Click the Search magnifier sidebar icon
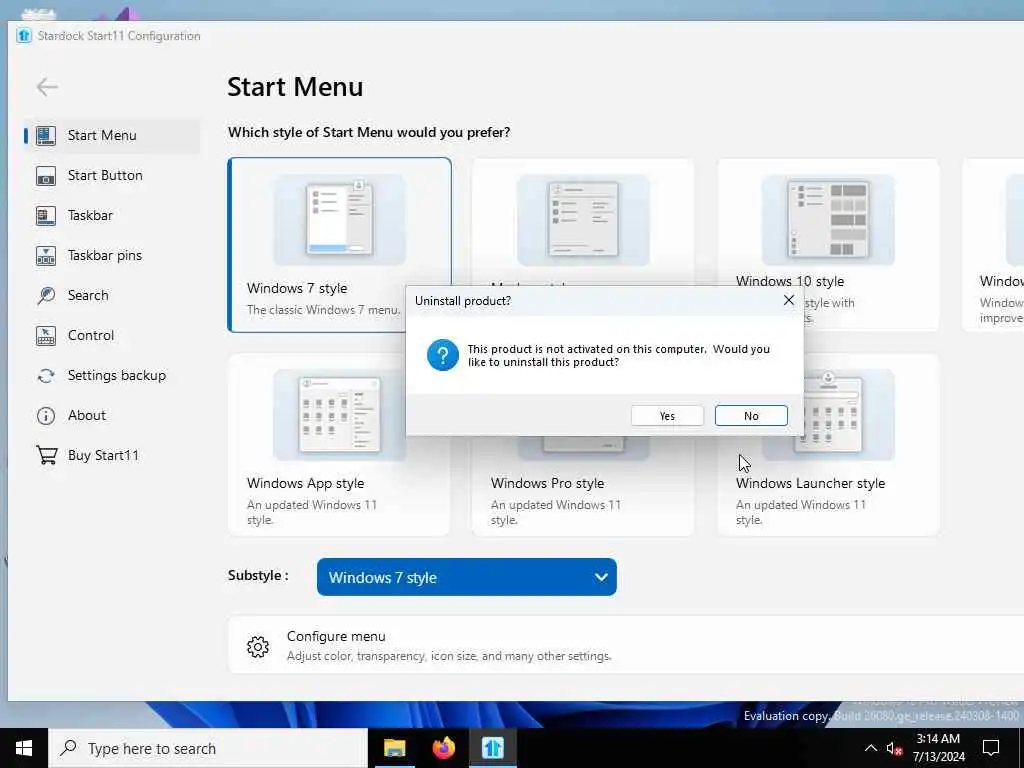Viewport: 1024px width, 768px height. click(x=46, y=295)
